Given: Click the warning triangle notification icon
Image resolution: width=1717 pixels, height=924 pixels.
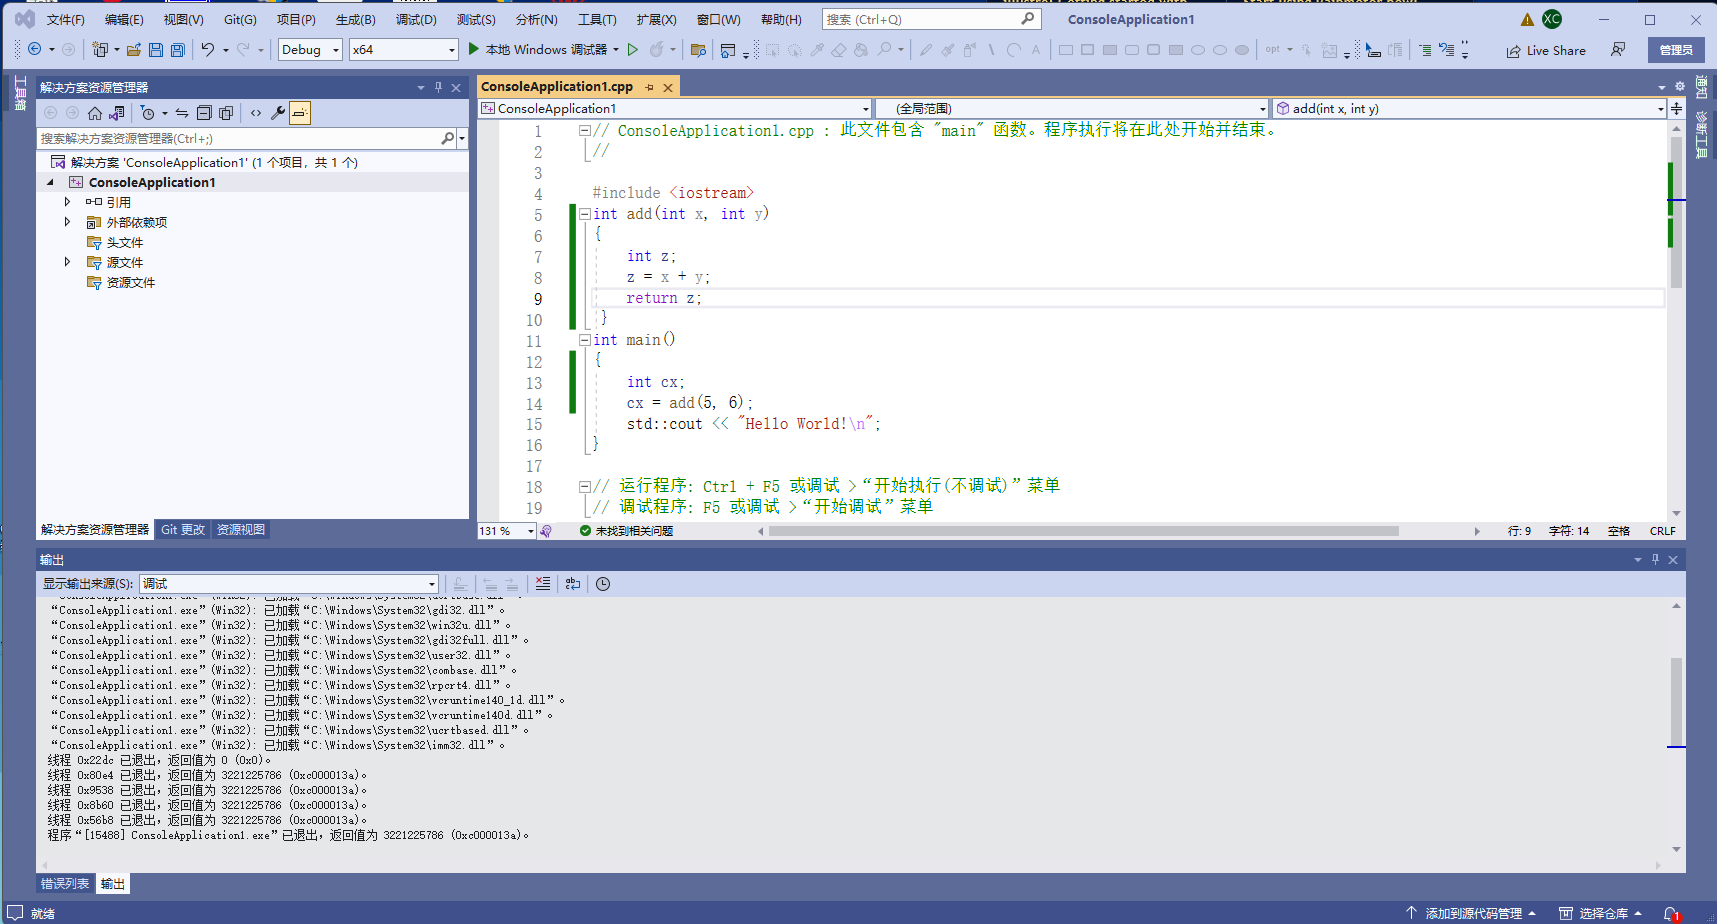Looking at the screenshot, I should point(1527,19).
